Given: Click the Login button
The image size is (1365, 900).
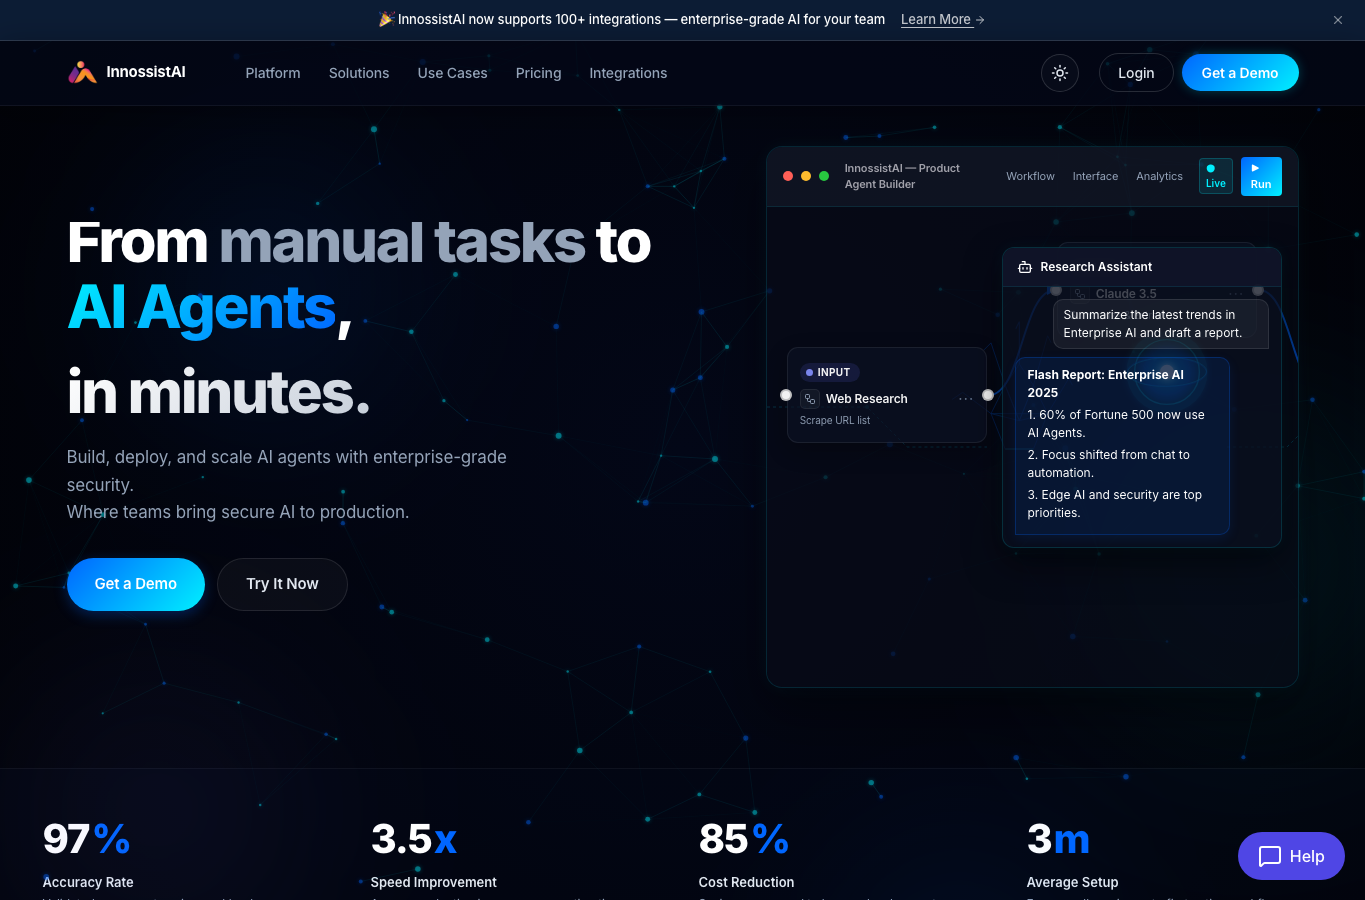Looking at the screenshot, I should [x=1136, y=73].
